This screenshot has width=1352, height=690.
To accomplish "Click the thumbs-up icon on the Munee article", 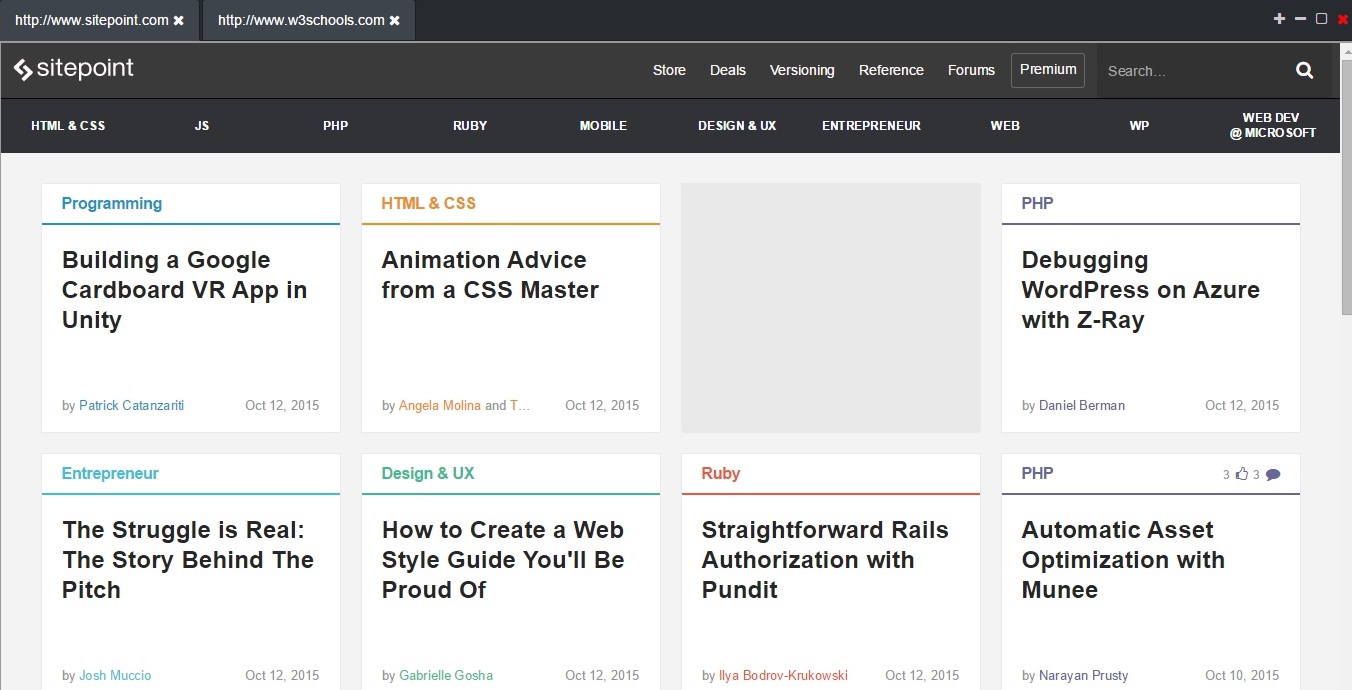I will click(x=1243, y=474).
